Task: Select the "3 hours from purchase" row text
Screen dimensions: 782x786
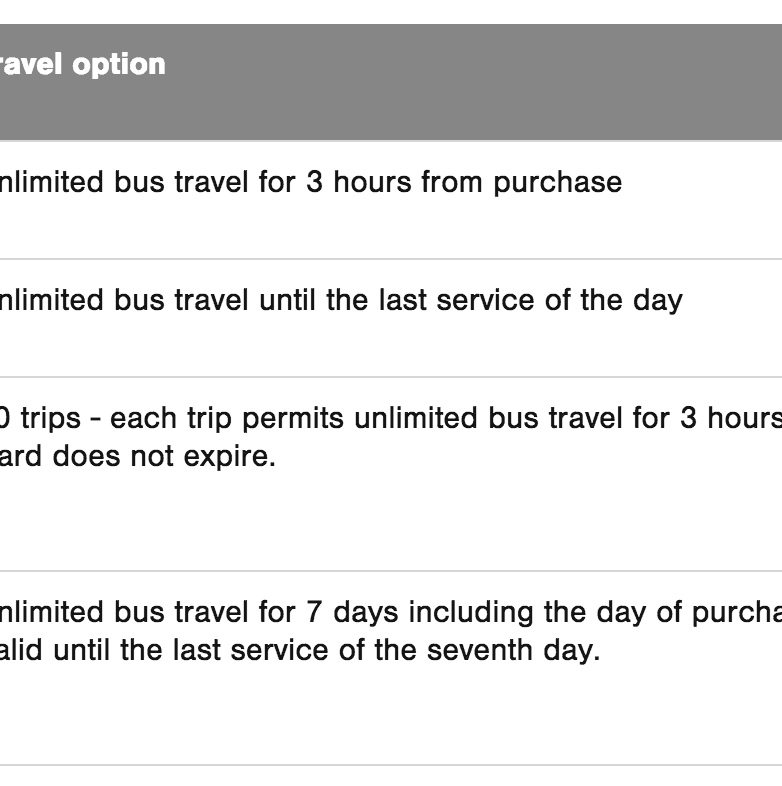Action: click(x=310, y=182)
